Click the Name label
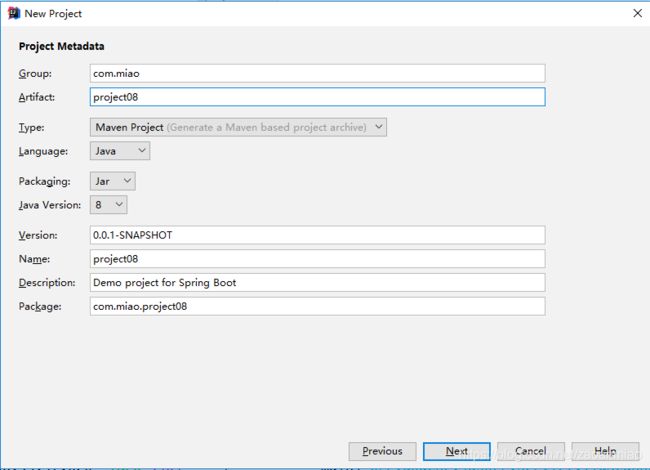The width and height of the screenshot is (650, 470). click(x=34, y=259)
